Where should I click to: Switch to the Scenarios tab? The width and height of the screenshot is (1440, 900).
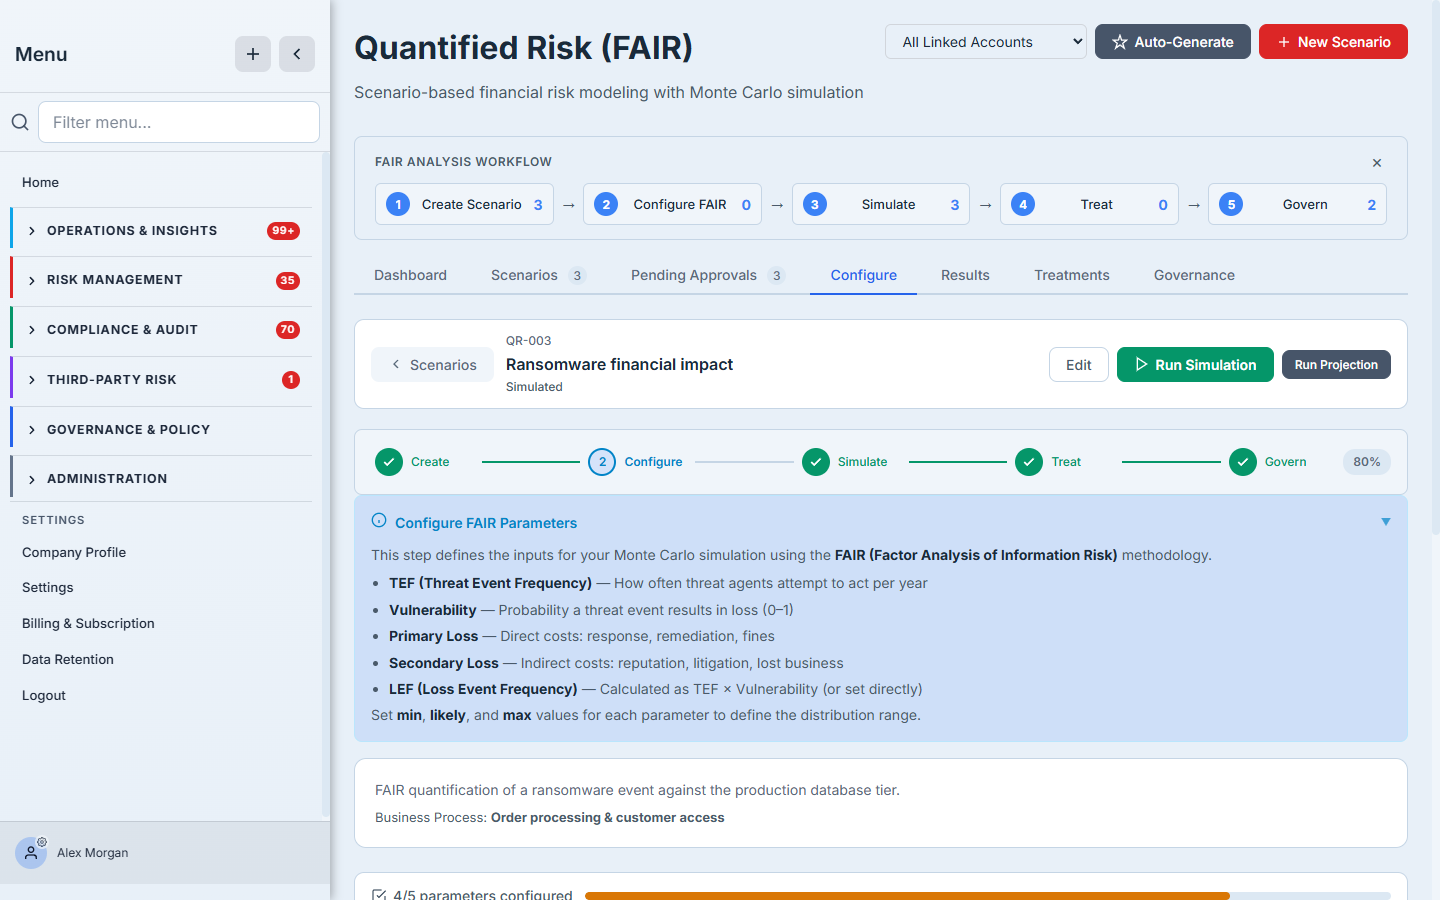coord(538,275)
